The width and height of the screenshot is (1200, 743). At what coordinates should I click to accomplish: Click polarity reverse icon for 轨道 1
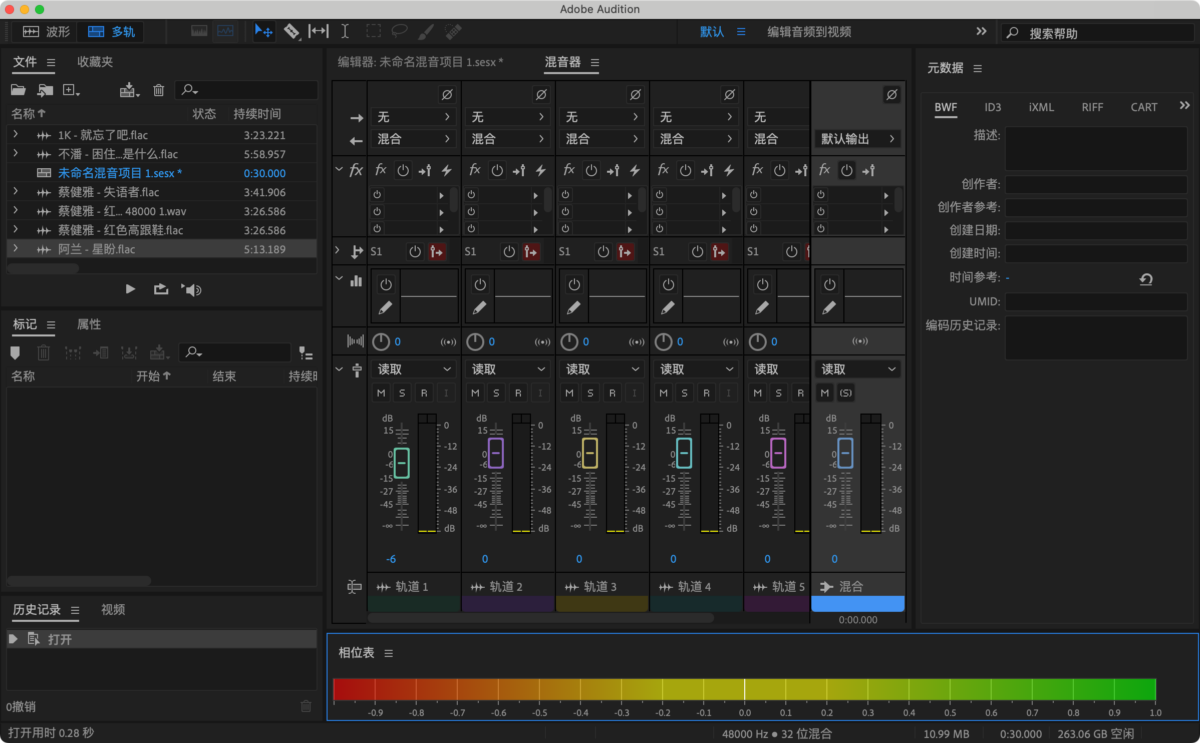[x=447, y=95]
